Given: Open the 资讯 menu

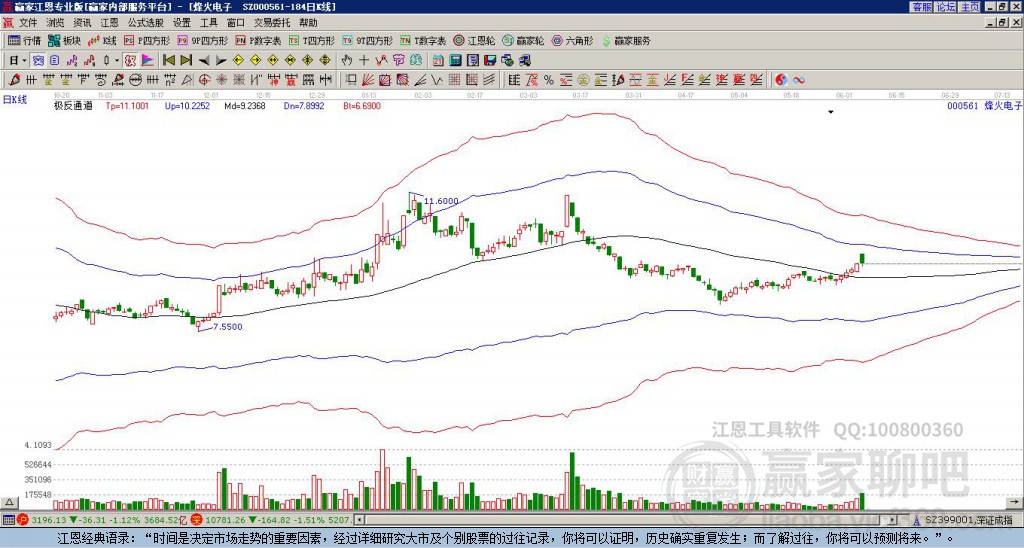Looking at the screenshot, I should pyautogui.click(x=82, y=23).
